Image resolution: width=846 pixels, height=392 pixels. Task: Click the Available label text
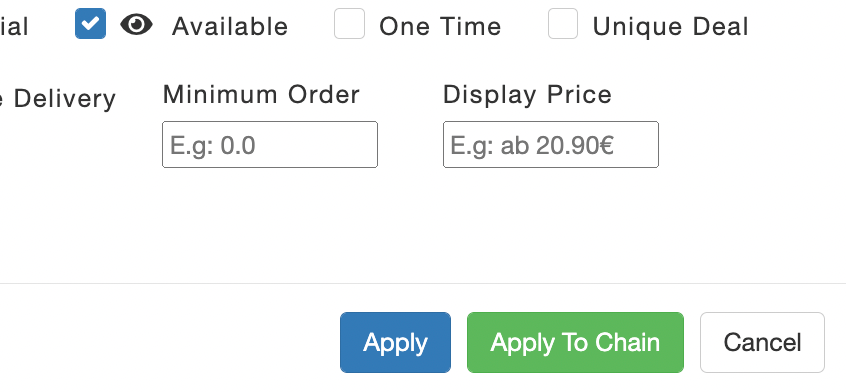pos(230,26)
